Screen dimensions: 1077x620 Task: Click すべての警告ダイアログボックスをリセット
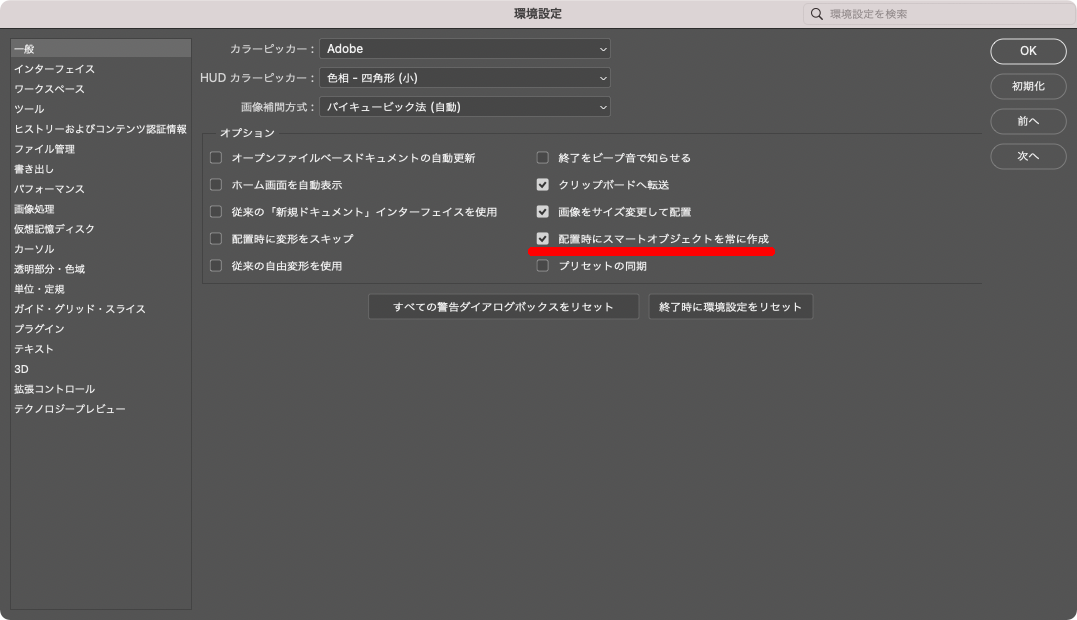pos(502,306)
